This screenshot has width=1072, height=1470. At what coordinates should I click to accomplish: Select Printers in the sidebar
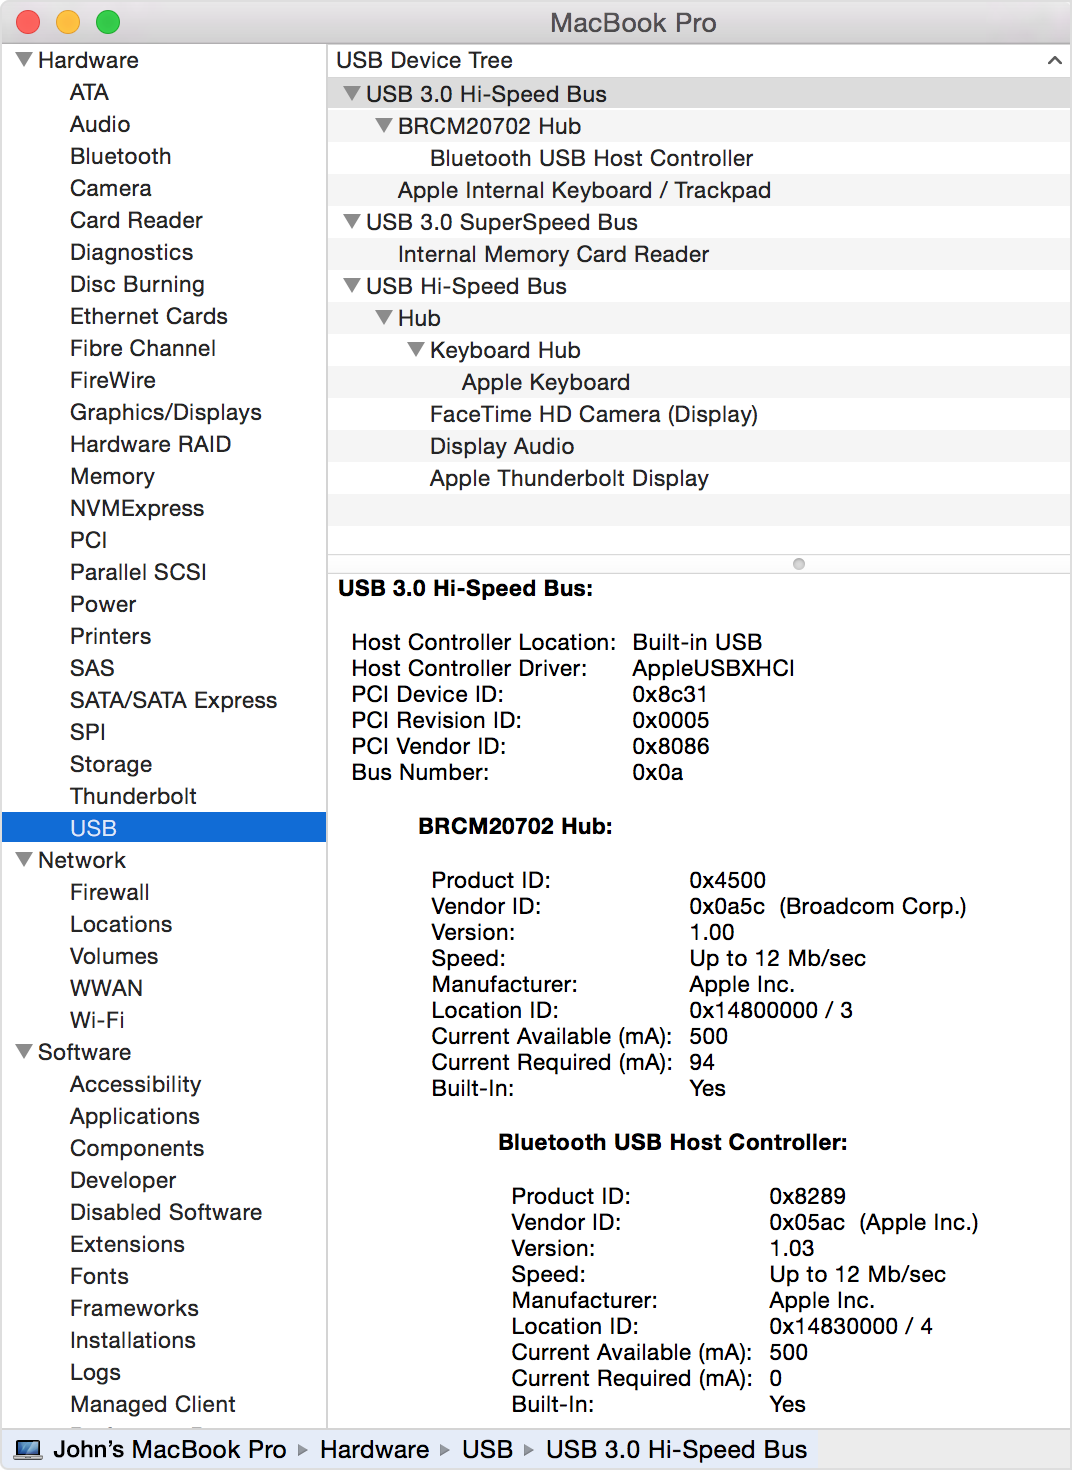point(111,637)
